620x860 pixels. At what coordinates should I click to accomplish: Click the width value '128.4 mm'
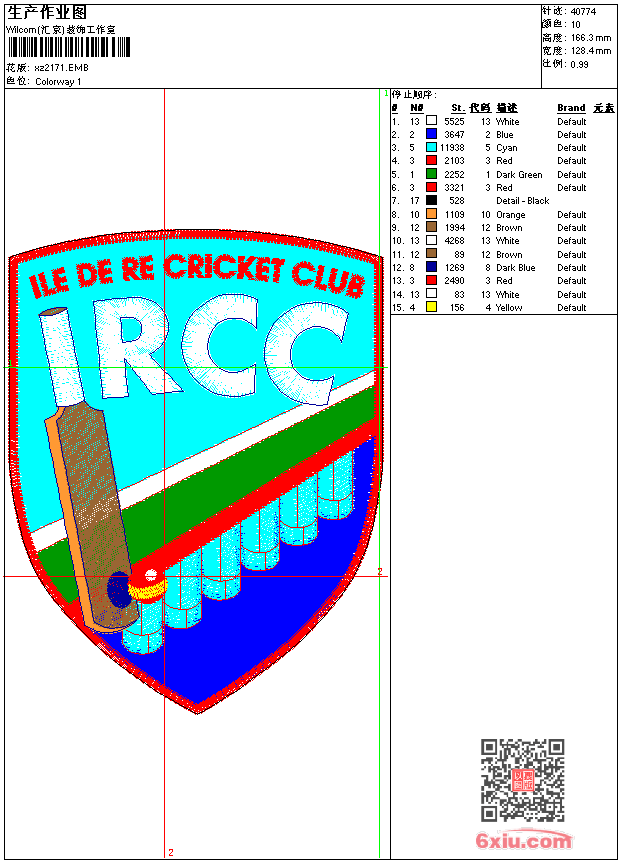[x=591, y=51]
